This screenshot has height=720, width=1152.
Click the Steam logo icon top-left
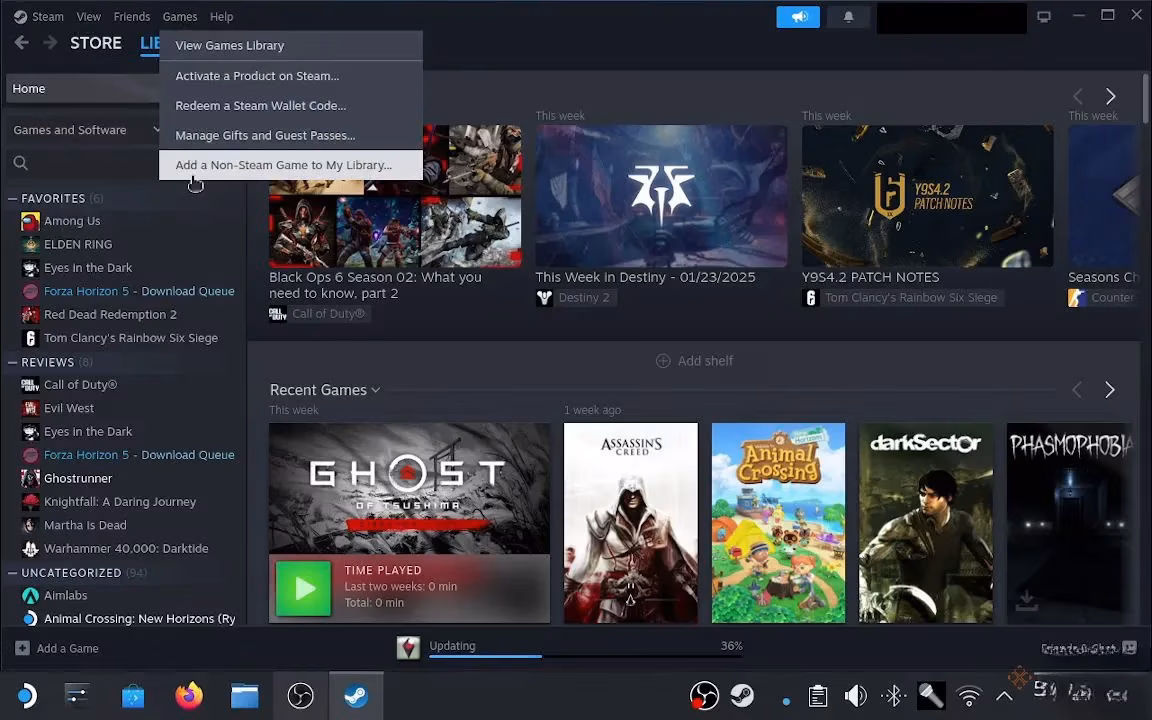click(20, 16)
